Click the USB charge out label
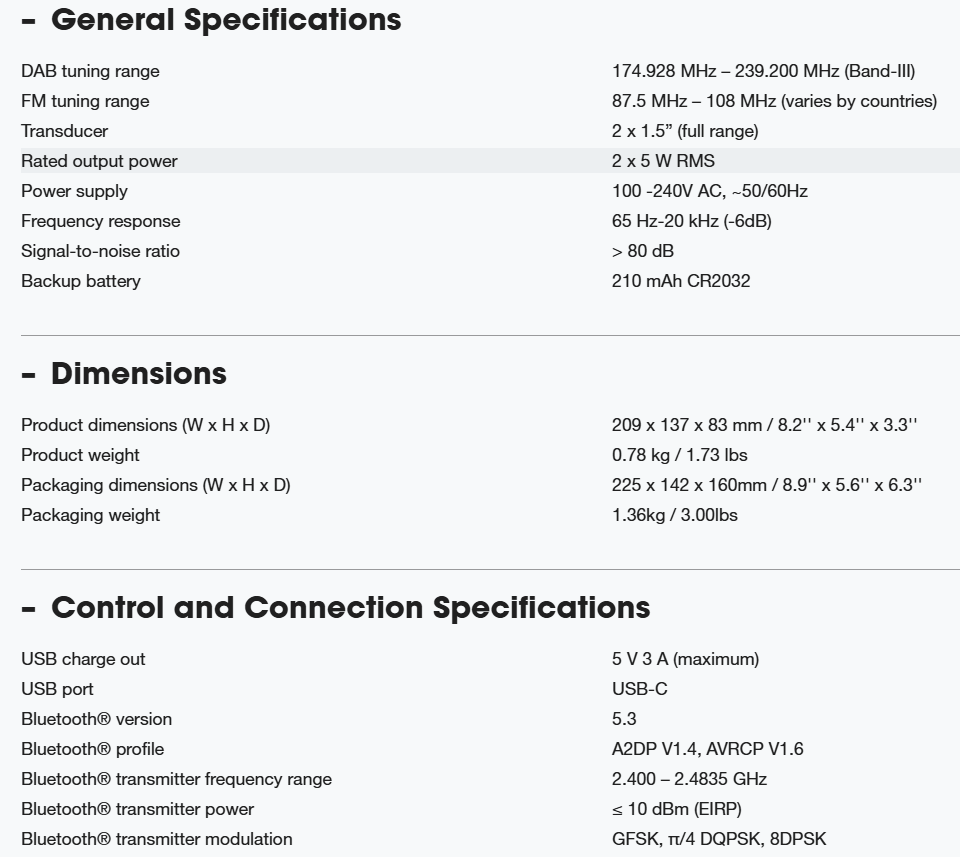The width and height of the screenshot is (960, 857). 83,659
